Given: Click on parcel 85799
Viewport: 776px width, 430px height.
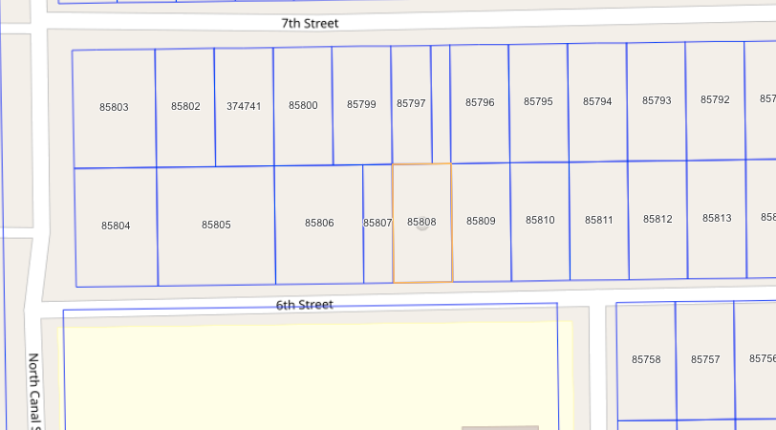Looking at the screenshot, I should 361,104.
